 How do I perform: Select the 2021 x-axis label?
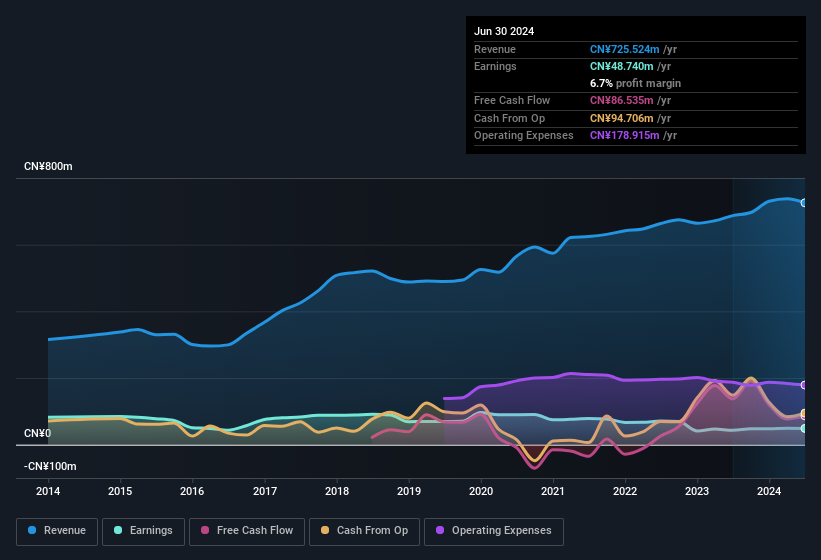tap(553, 491)
